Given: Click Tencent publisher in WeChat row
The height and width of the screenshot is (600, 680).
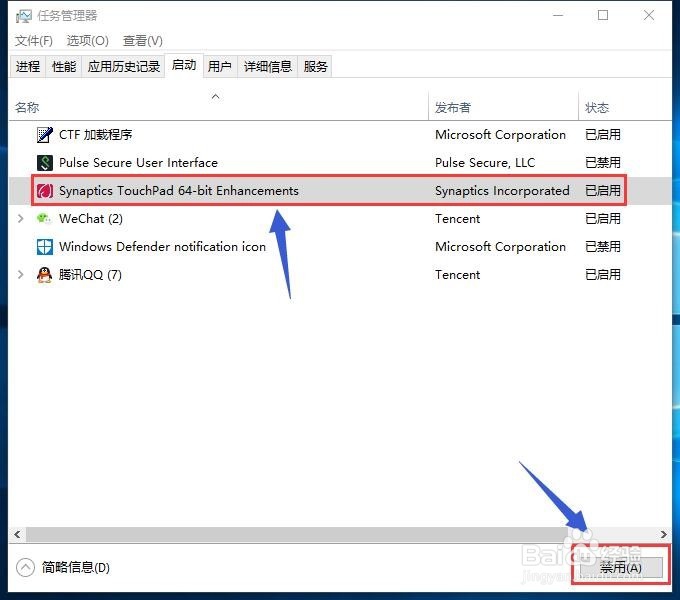Looking at the screenshot, I should pos(458,218).
